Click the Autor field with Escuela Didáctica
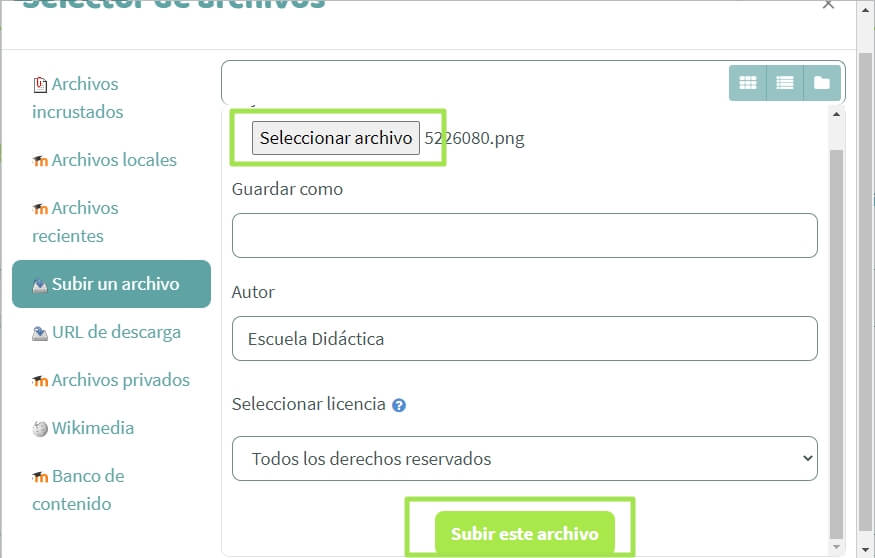875x558 pixels. (x=525, y=339)
